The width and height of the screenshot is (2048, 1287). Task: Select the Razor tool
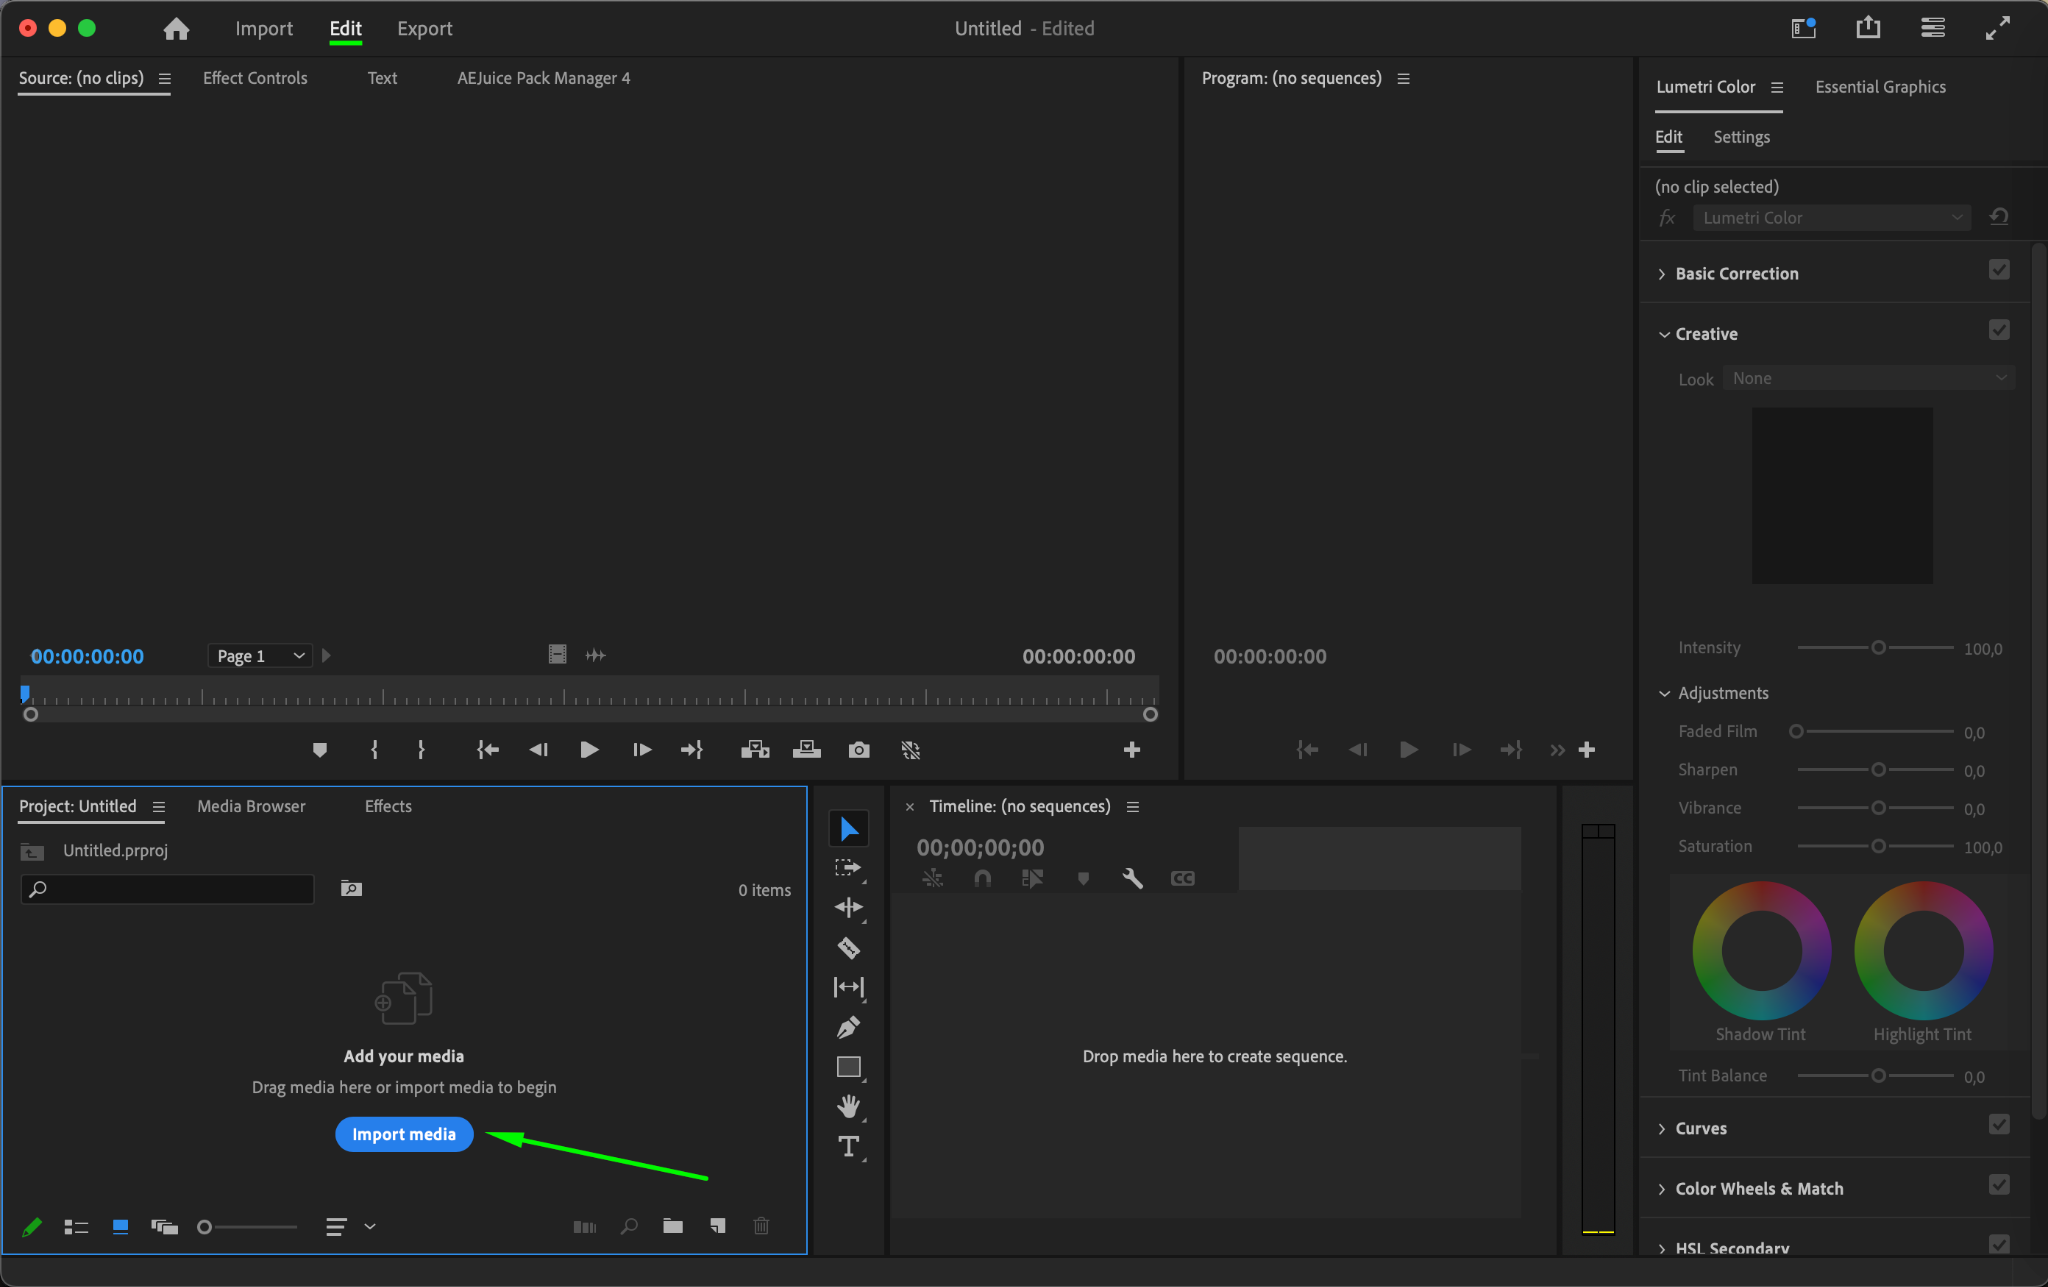coord(848,947)
